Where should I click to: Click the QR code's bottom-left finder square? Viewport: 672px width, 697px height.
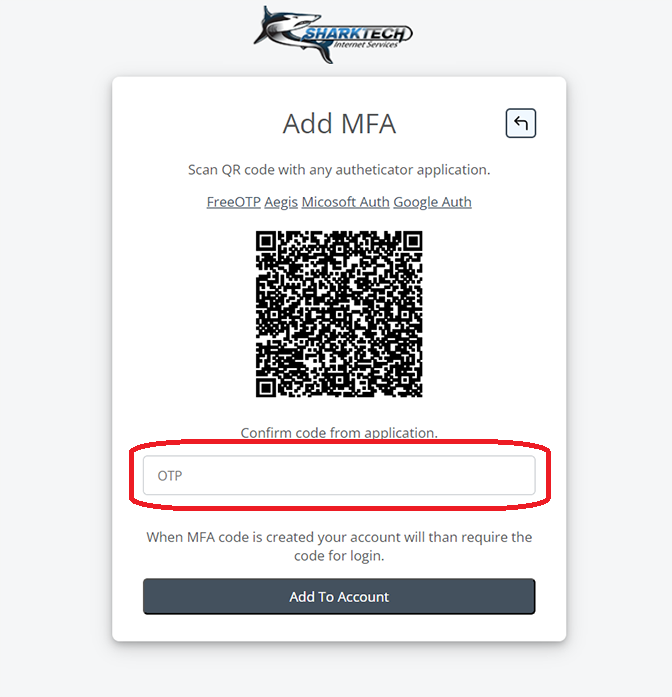266,388
